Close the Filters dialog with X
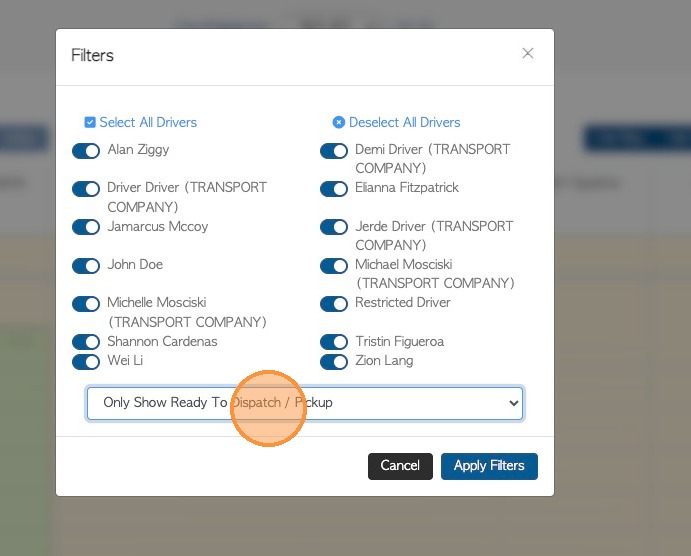The height and width of the screenshot is (556, 691). point(528,54)
